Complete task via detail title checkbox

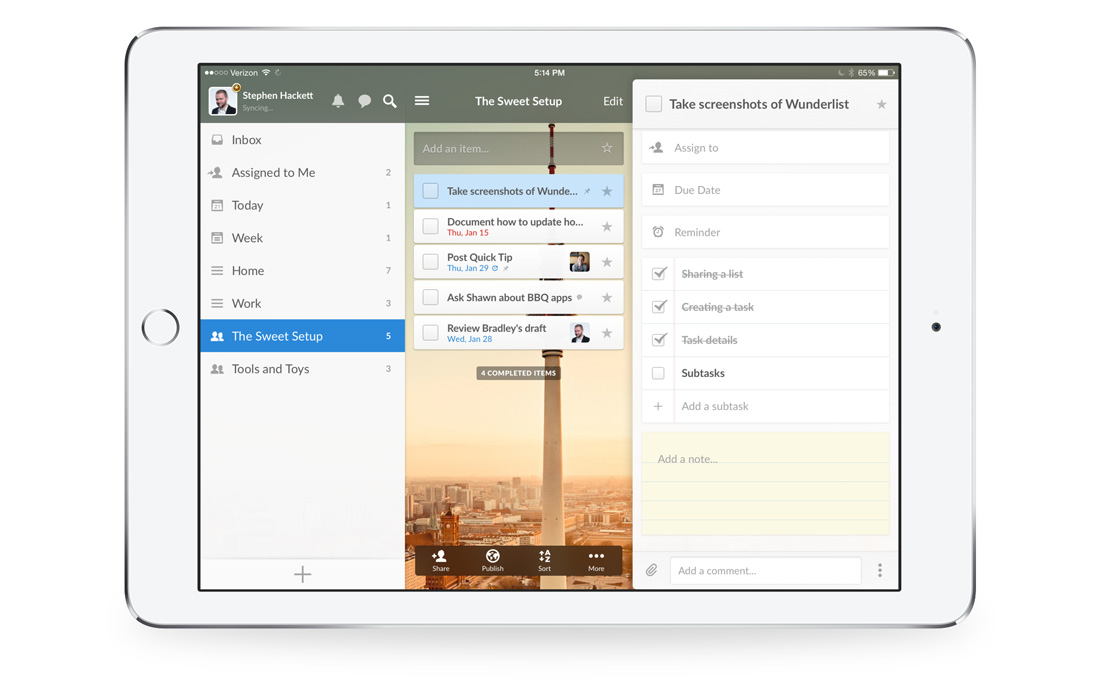pos(653,104)
